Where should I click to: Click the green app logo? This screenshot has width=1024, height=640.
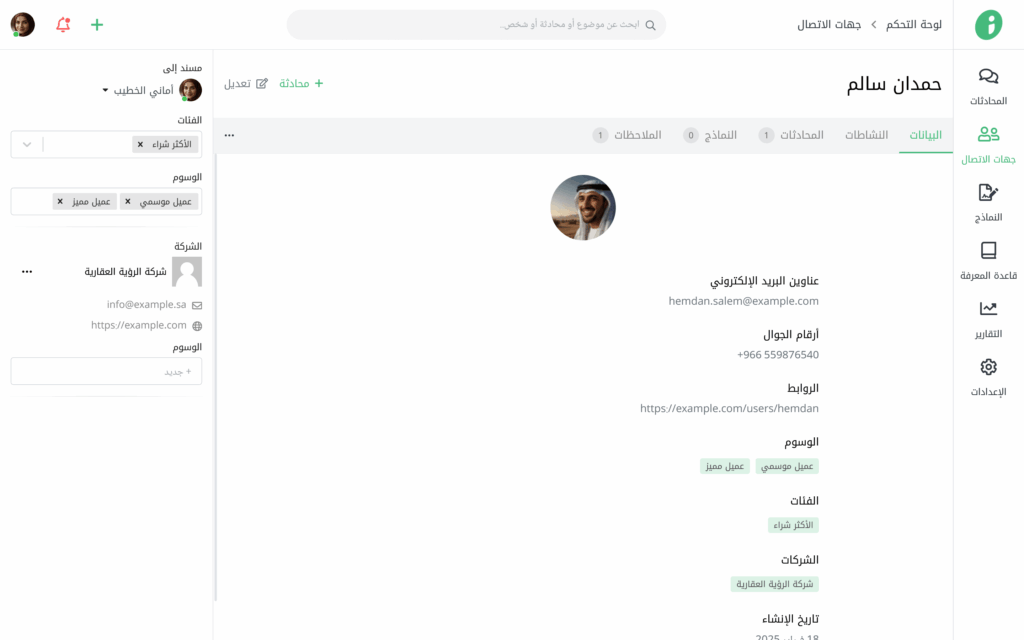click(988, 25)
